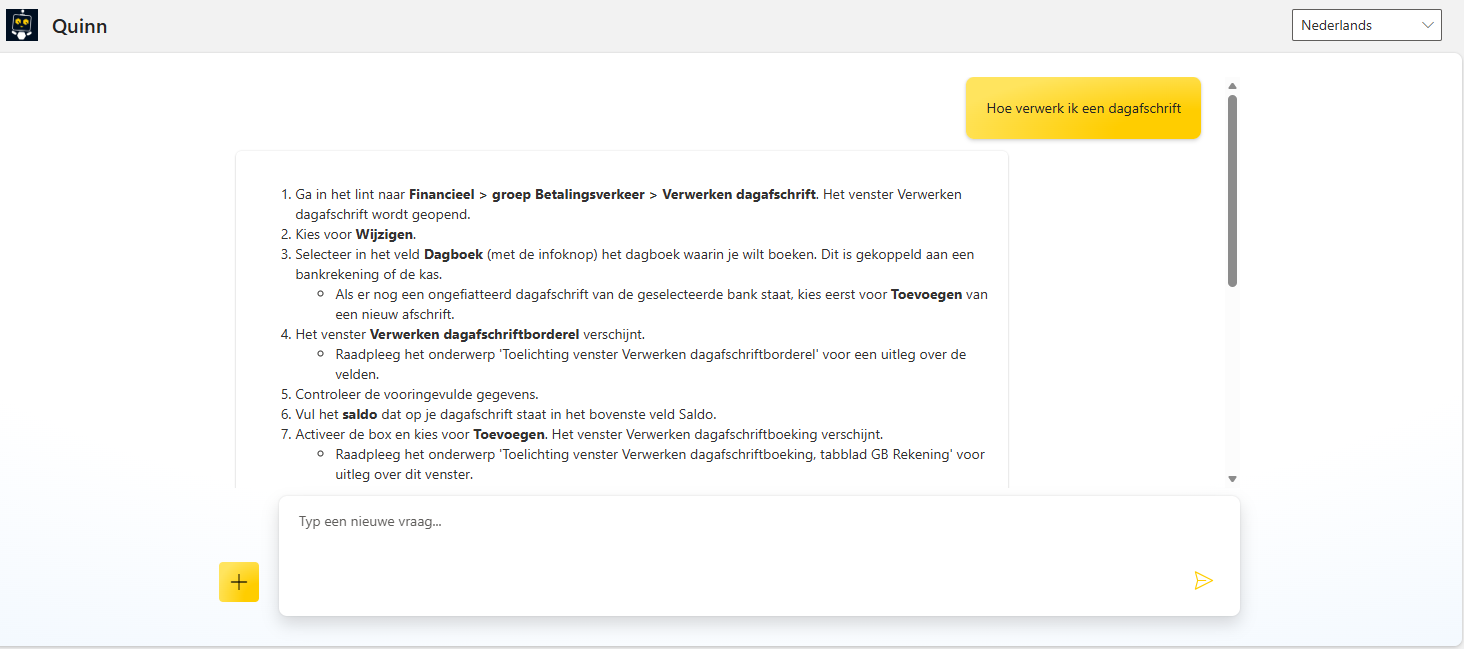Click the Quinn title text in the header
This screenshot has width=1464, height=649.
click(x=80, y=26)
